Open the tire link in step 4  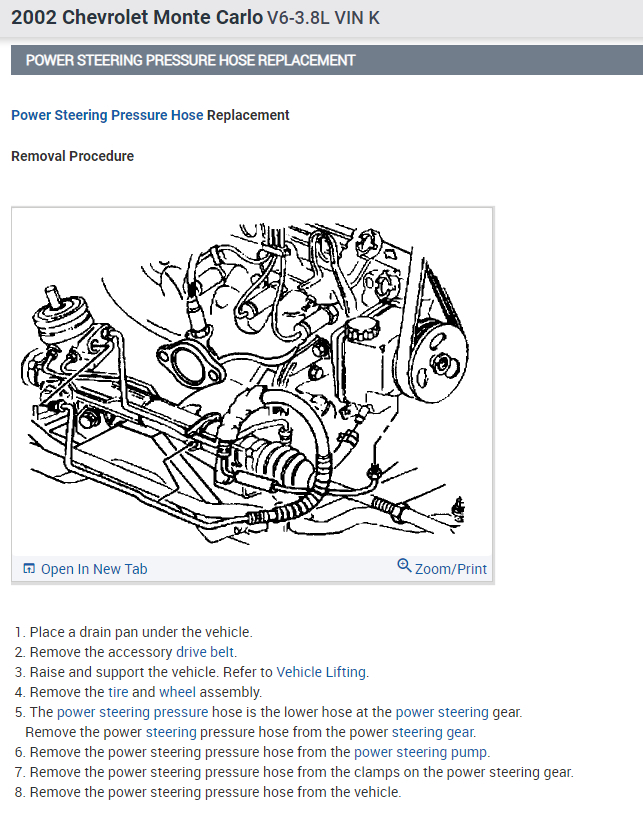118,692
